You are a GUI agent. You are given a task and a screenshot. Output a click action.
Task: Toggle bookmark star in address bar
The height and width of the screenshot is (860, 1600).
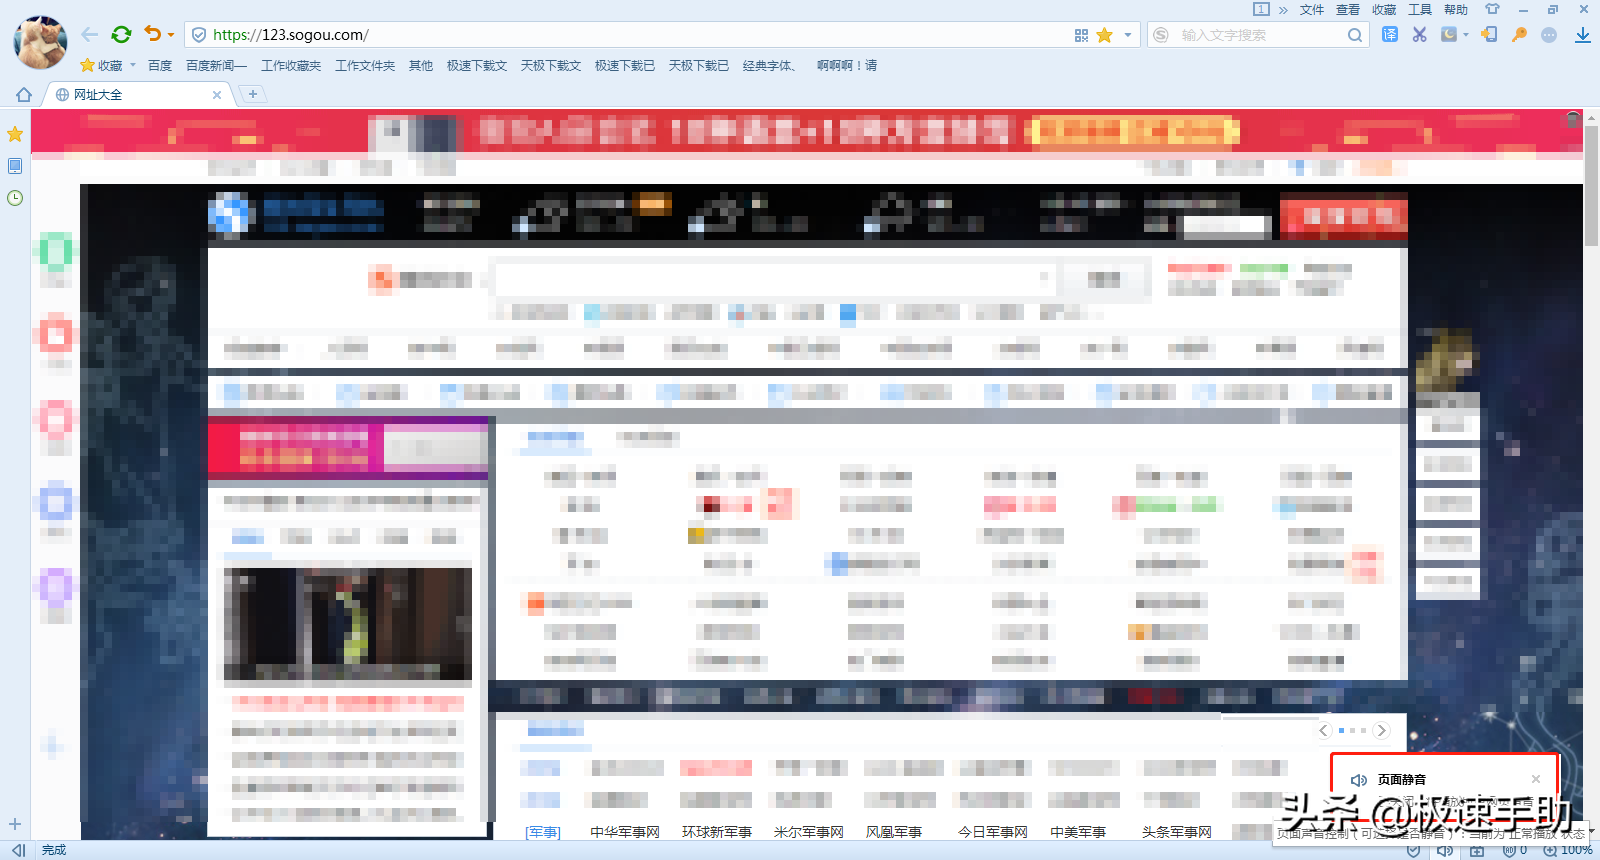point(1105,35)
